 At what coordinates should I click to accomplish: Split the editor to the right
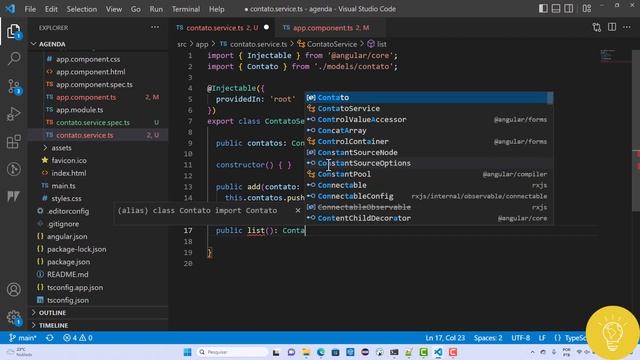[612, 27]
